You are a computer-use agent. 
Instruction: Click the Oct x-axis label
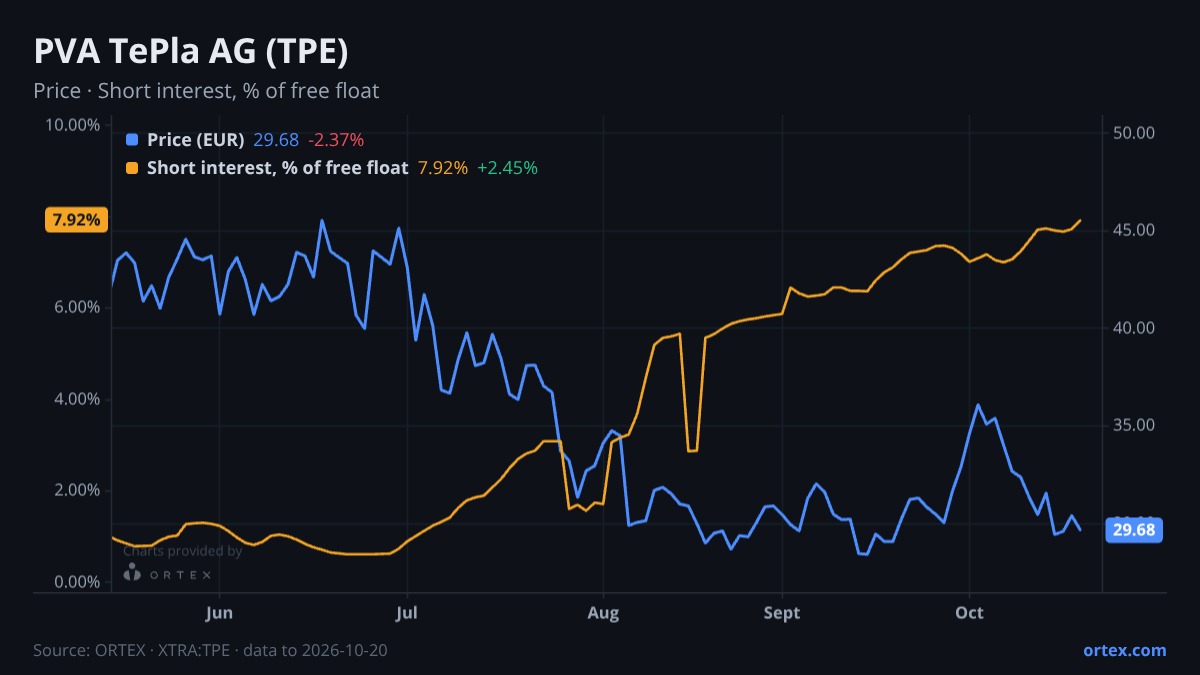[x=969, y=612]
